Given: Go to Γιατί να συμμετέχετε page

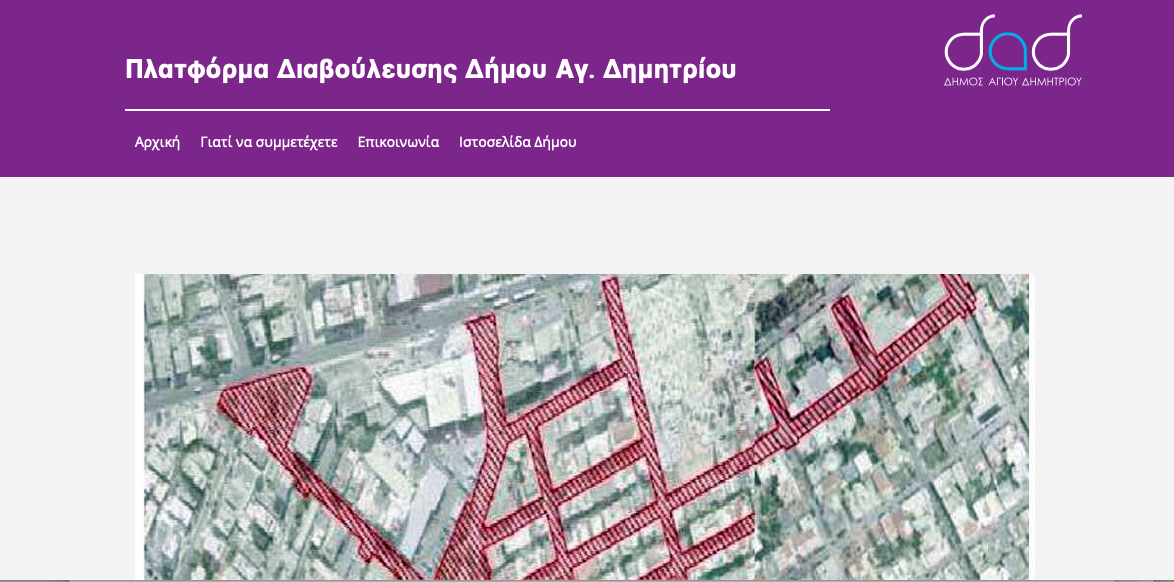Looking at the screenshot, I should (269, 142).
